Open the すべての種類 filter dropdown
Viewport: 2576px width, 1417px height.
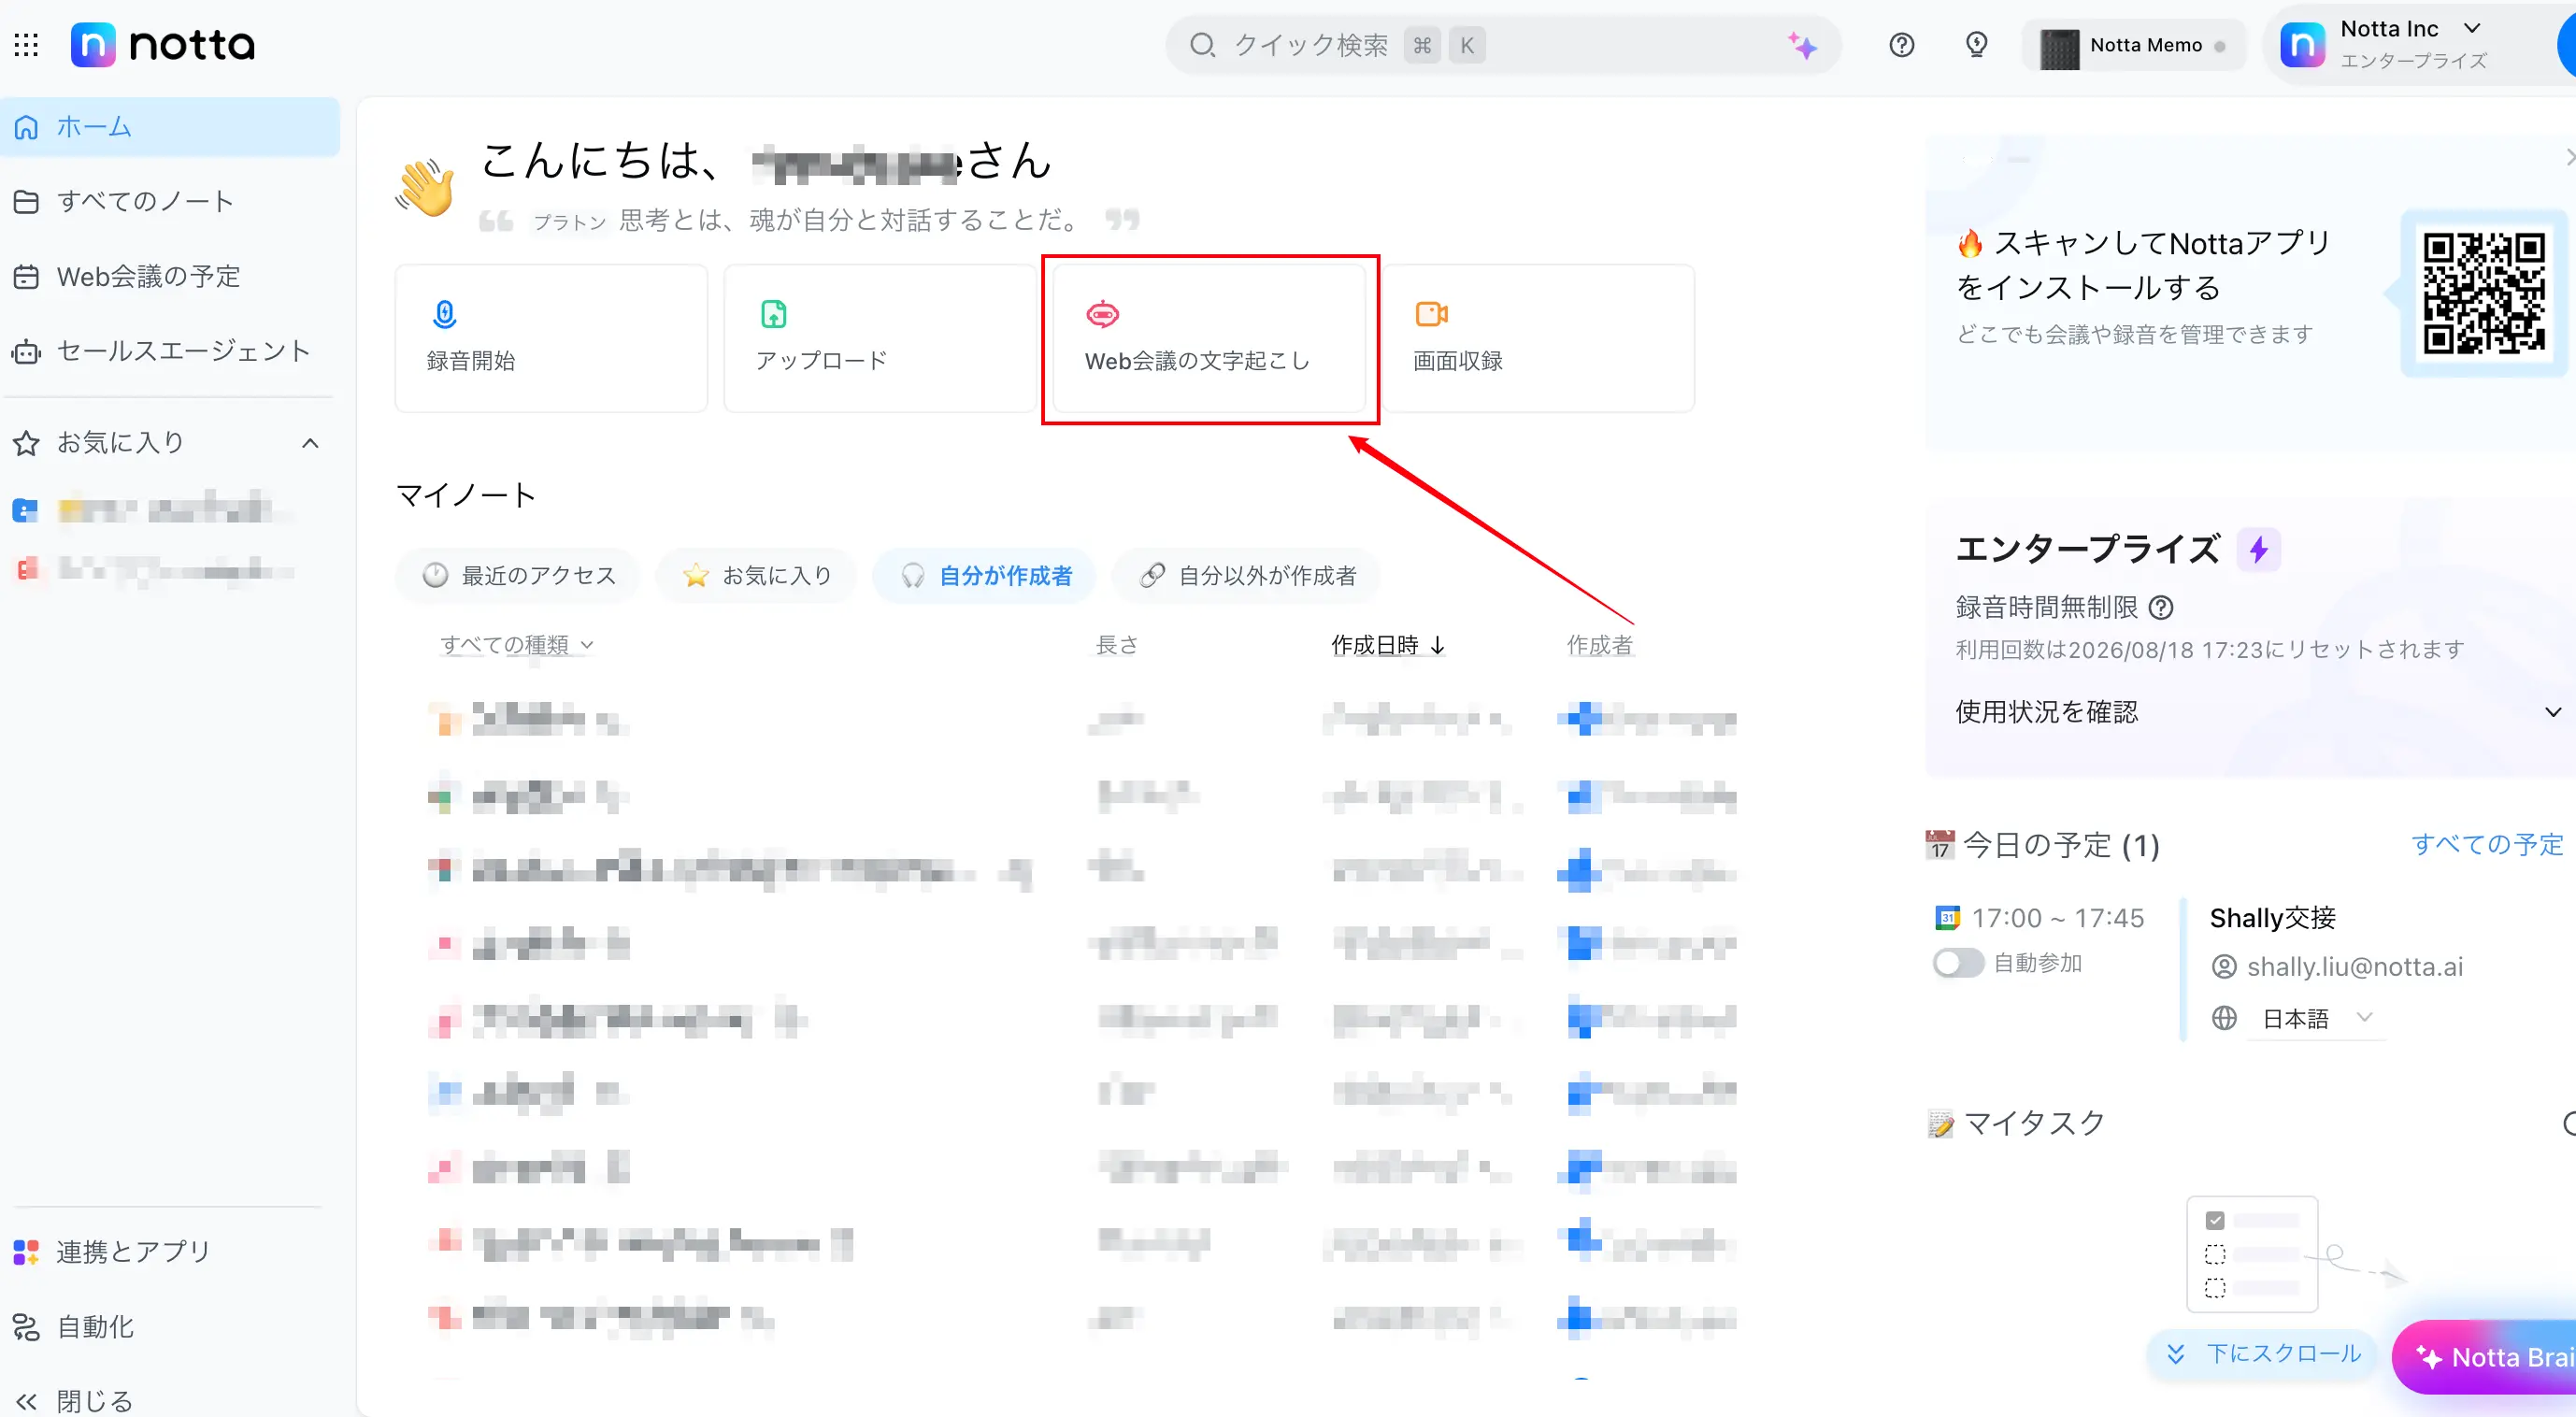pos(518,645)
